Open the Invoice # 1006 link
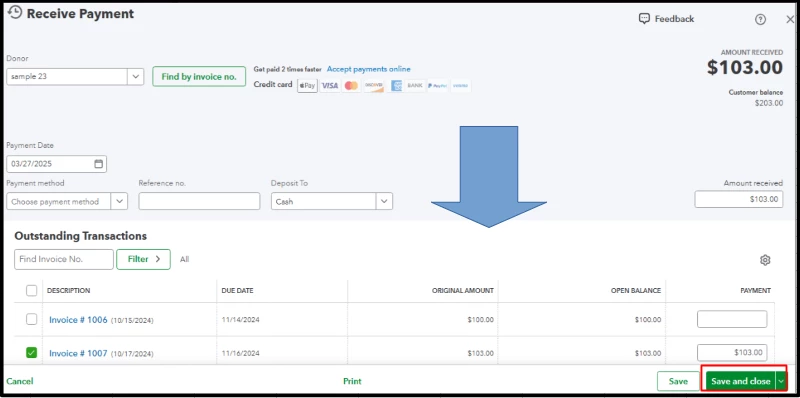 78,320
